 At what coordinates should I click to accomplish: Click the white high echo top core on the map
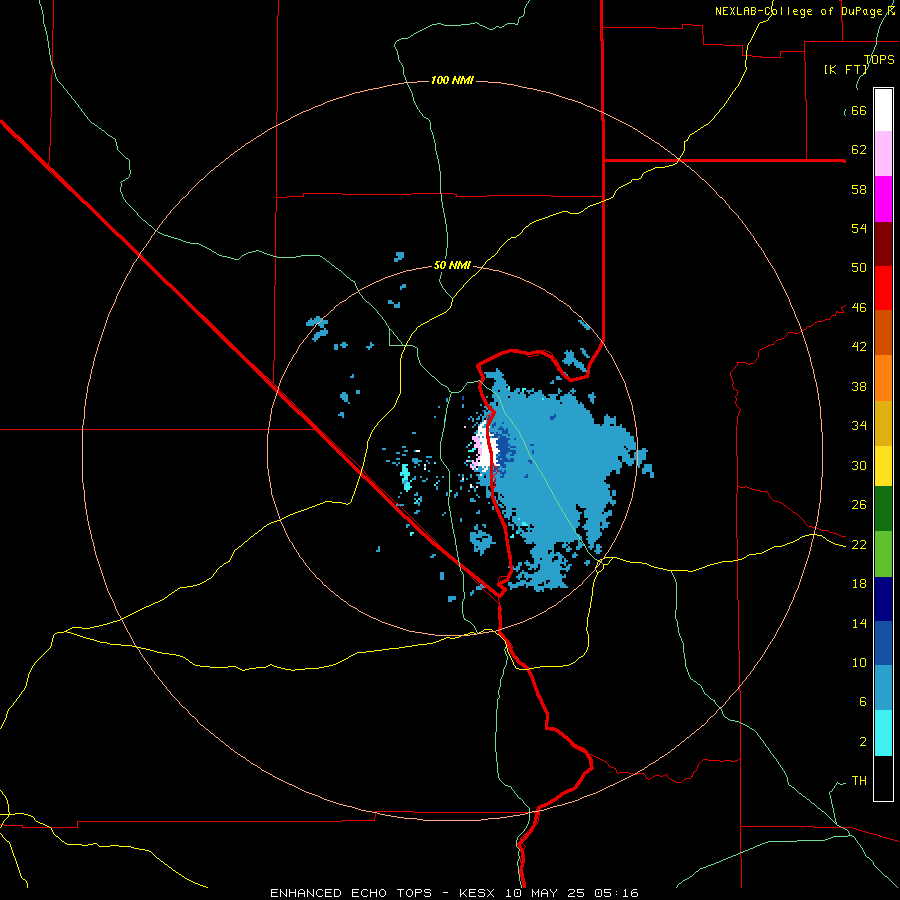(486, 449)
